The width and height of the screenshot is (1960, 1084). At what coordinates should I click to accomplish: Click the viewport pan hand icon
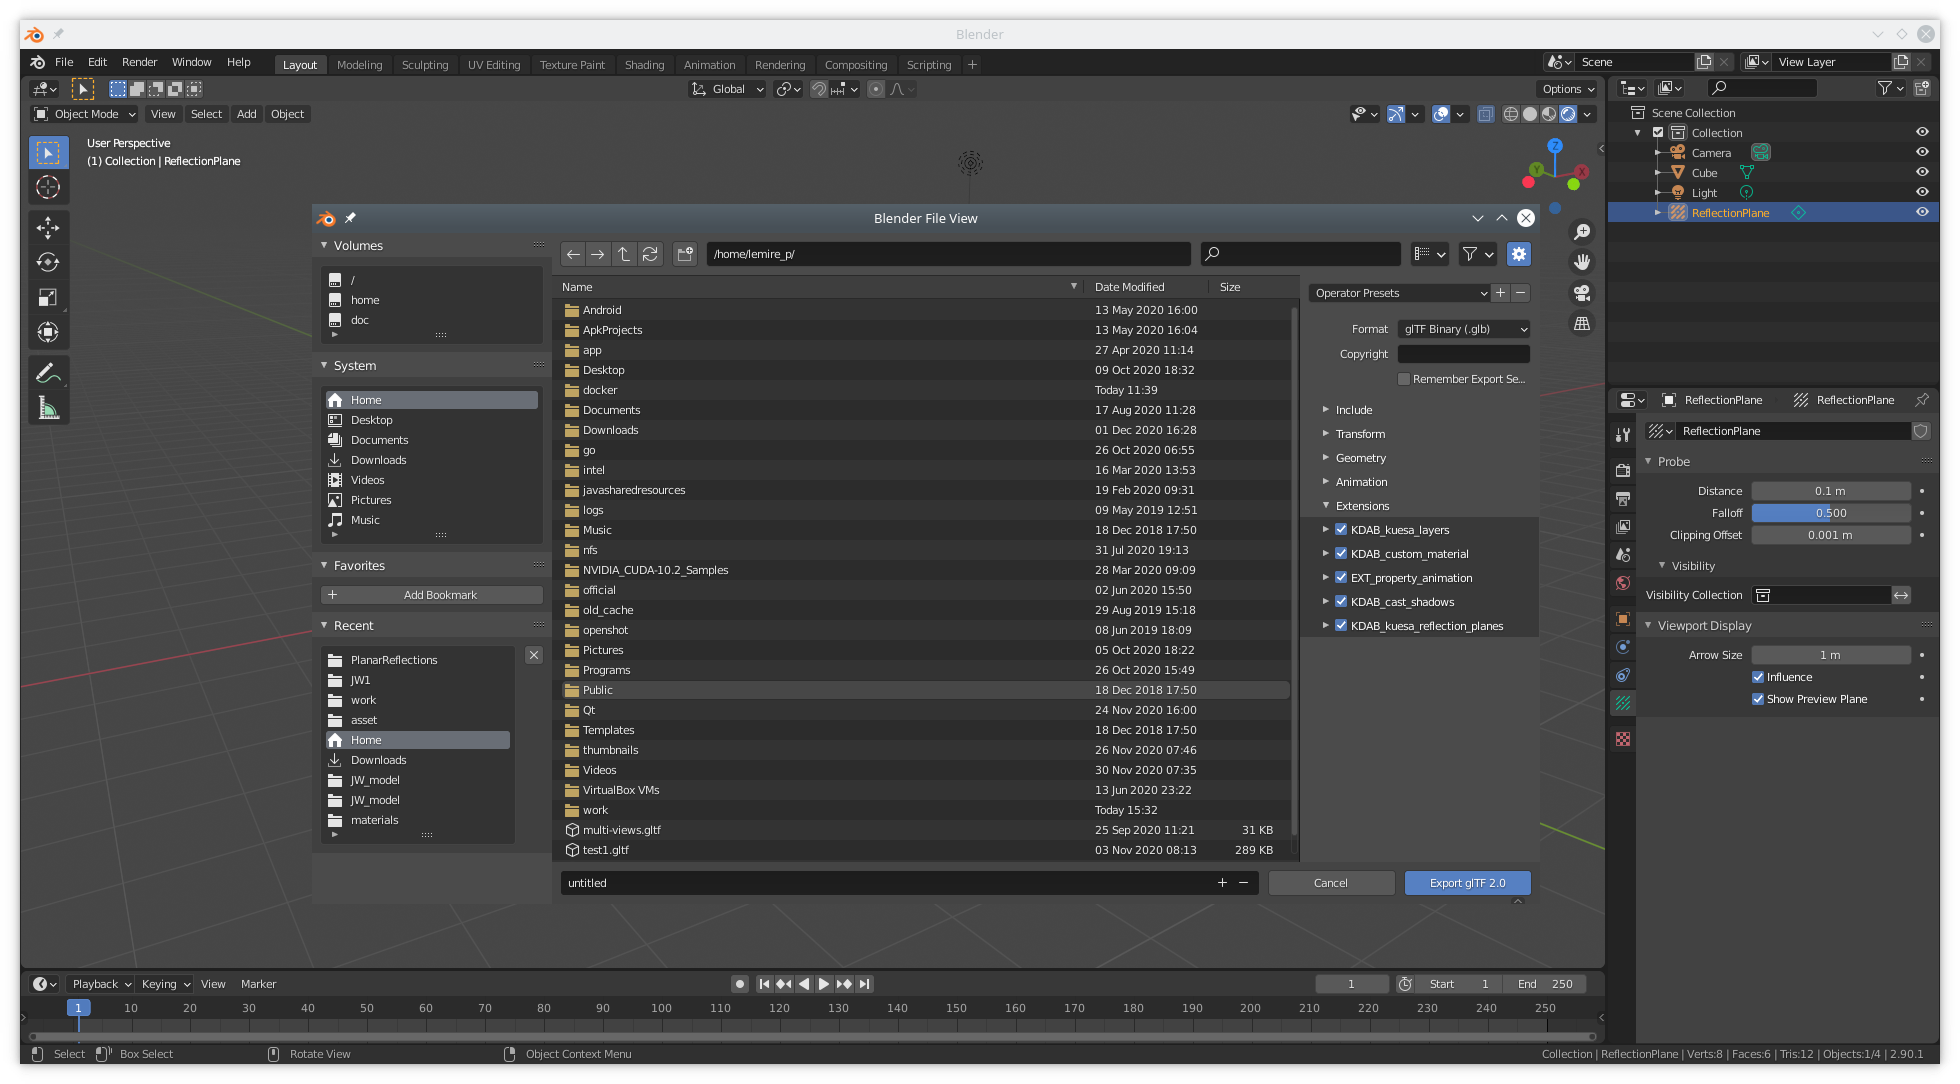coord(1582,262)
